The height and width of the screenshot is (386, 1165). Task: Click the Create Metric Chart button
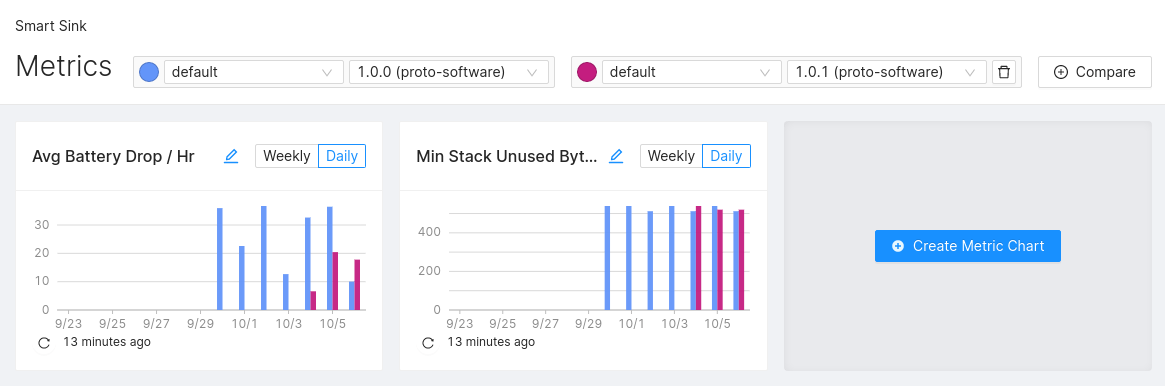pos(967,246)
